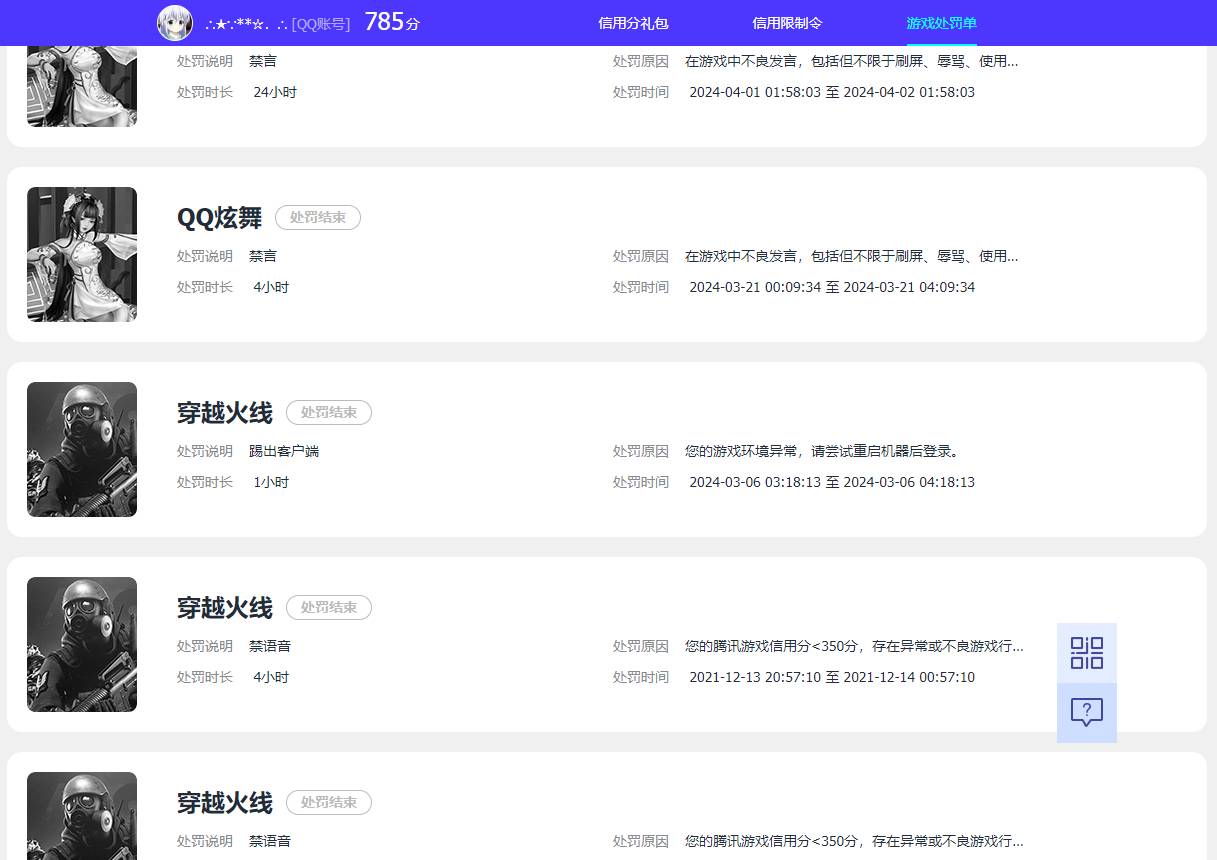This screenshot has height=860, width=1217.
Task: Click 处罚结束 badge on 踢出客户端 record
Action: tap(328, 412)
